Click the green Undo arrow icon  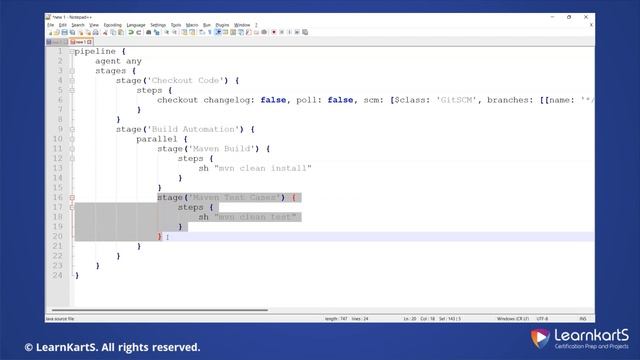pyautogui.click(x=130, y=32)
